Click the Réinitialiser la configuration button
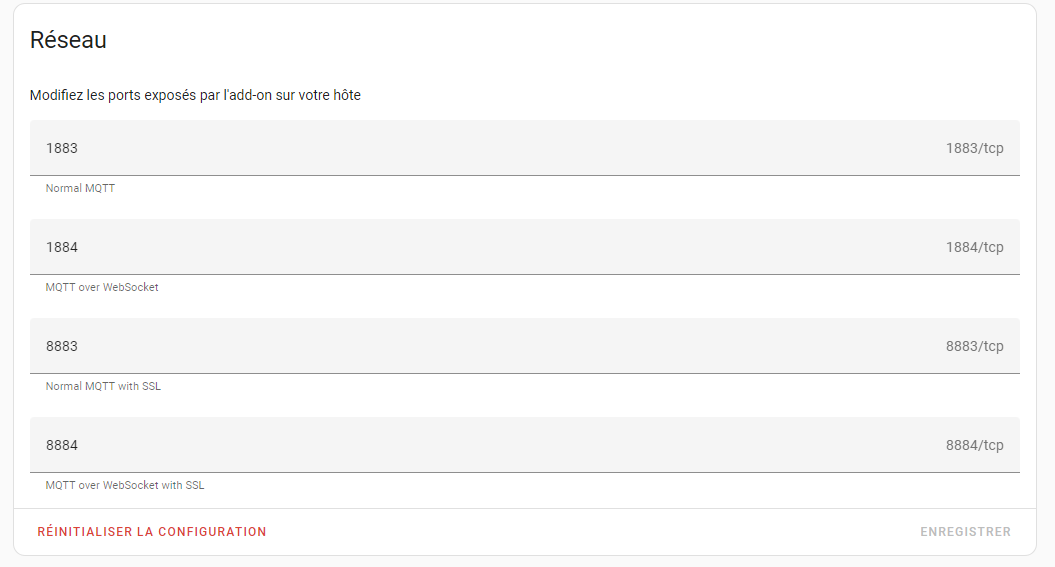The height and width of the screenshot is (567, 1055). coord(152,532)
